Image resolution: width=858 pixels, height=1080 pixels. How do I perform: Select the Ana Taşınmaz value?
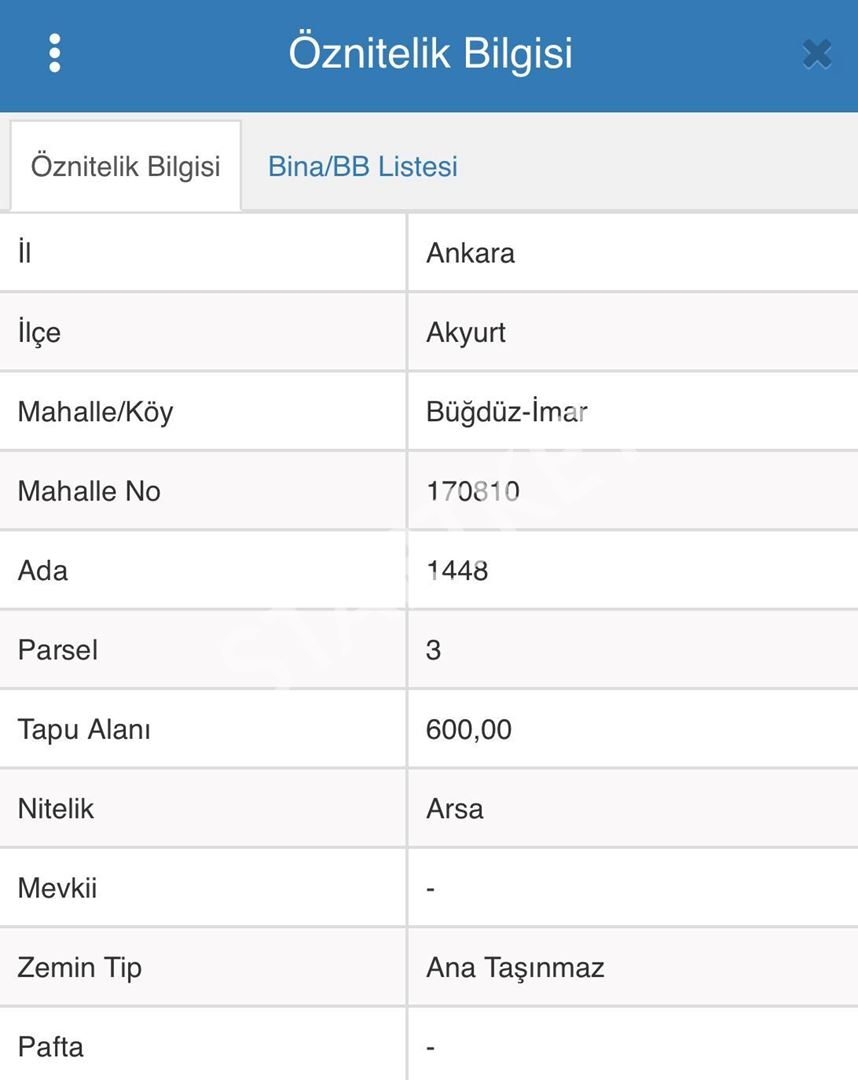[x=515, y=967]
